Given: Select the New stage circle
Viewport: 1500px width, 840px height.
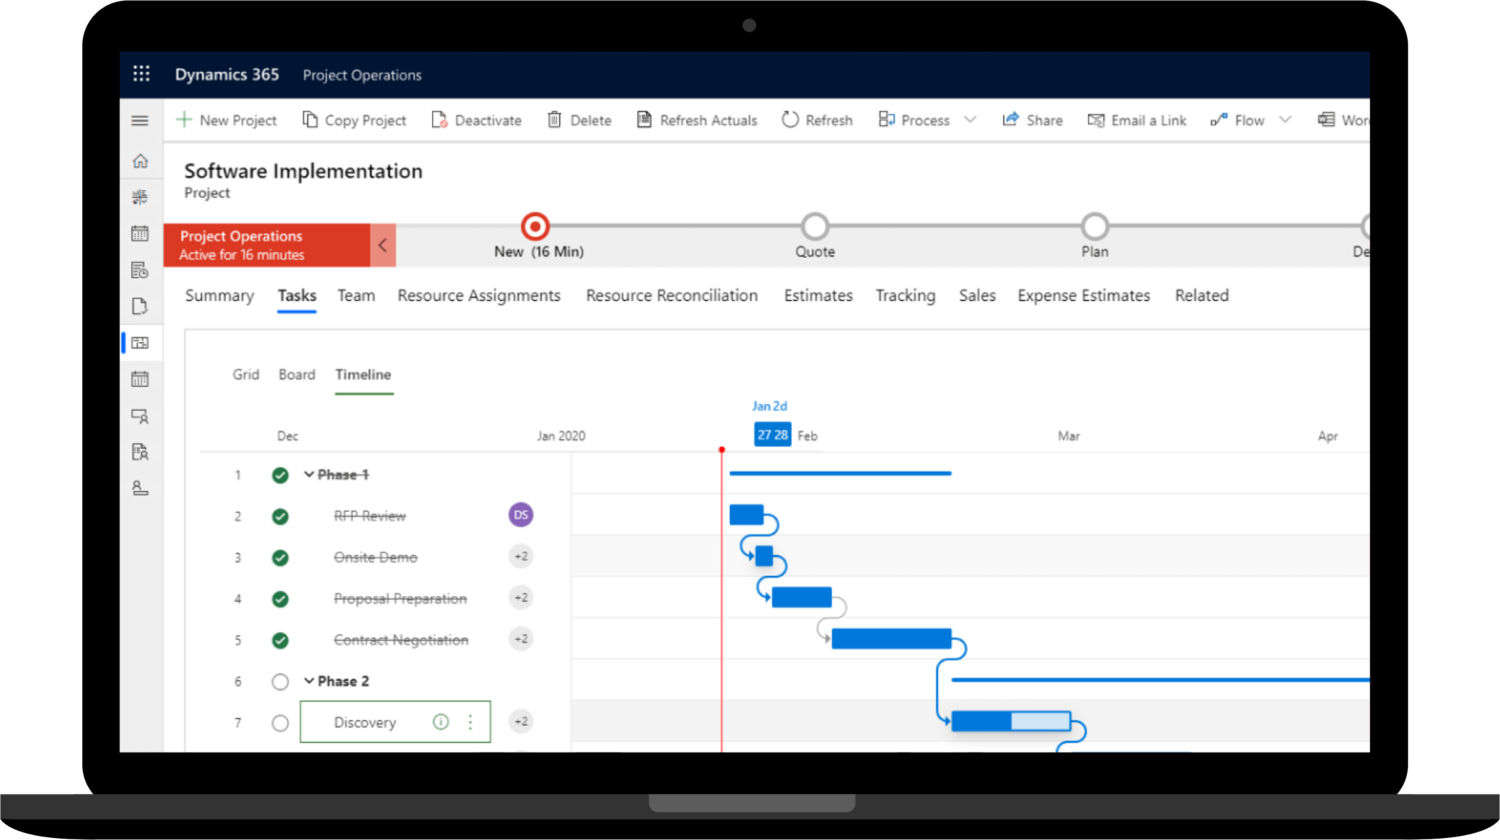Looking at the screenshot, I should (535, 226).
